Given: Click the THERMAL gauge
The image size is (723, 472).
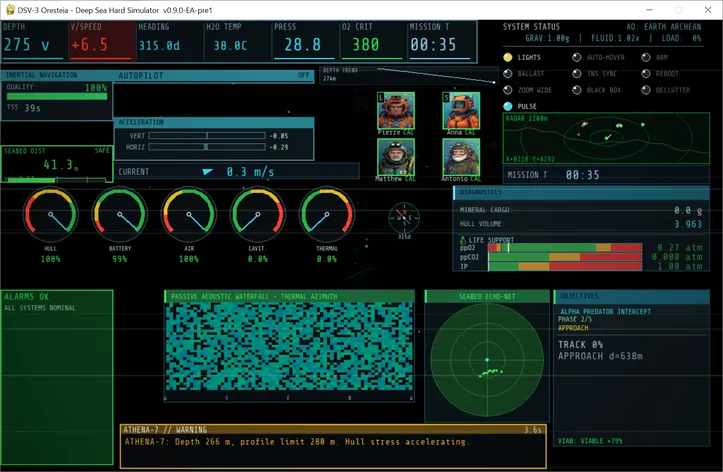Looking at the screenshot, I should pos(327,214).
